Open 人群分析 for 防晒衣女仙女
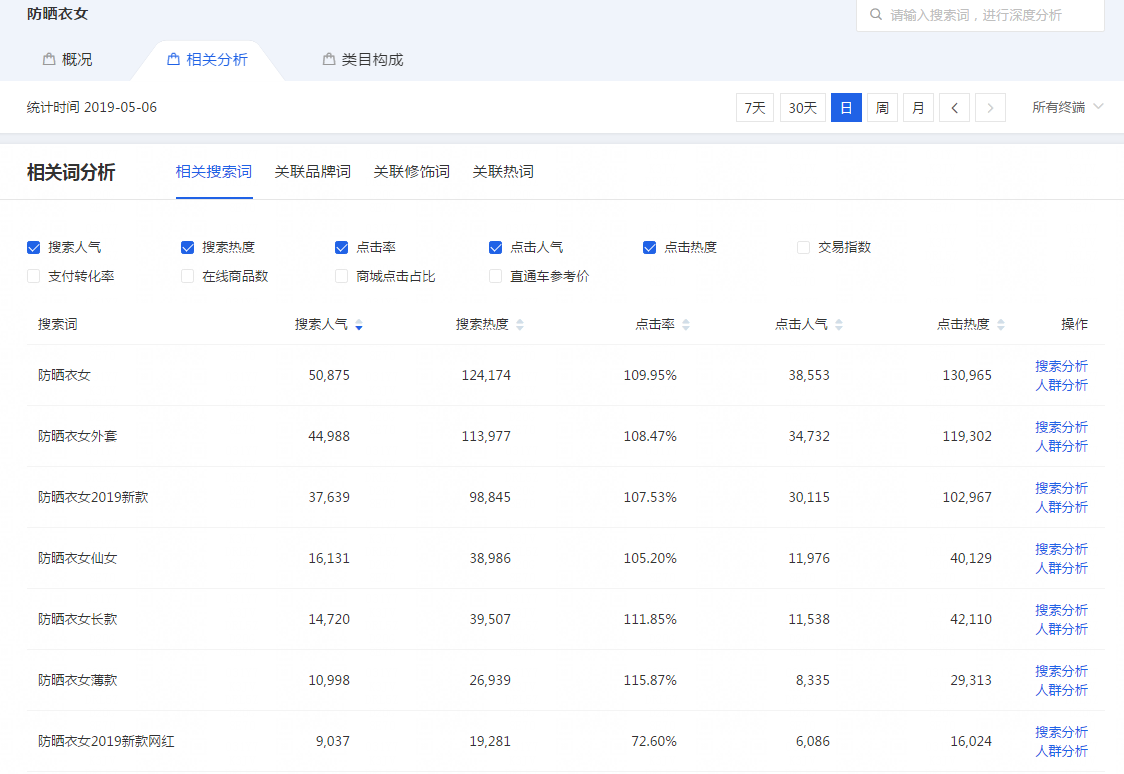This screenshot has height=774, width=1124. click(x=1061, y=568)
